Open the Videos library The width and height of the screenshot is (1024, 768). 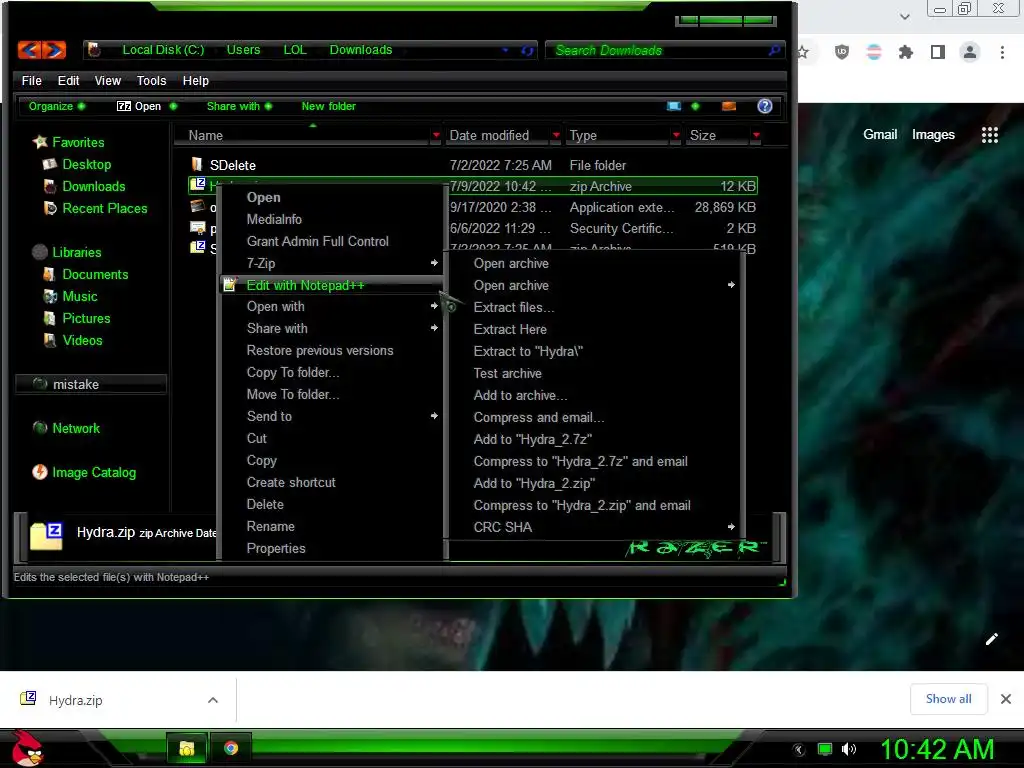click(x=82, y=340)
